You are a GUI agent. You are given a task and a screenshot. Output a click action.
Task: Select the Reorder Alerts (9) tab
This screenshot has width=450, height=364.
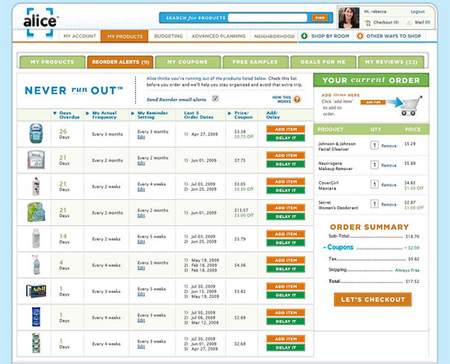click(120, 62)
